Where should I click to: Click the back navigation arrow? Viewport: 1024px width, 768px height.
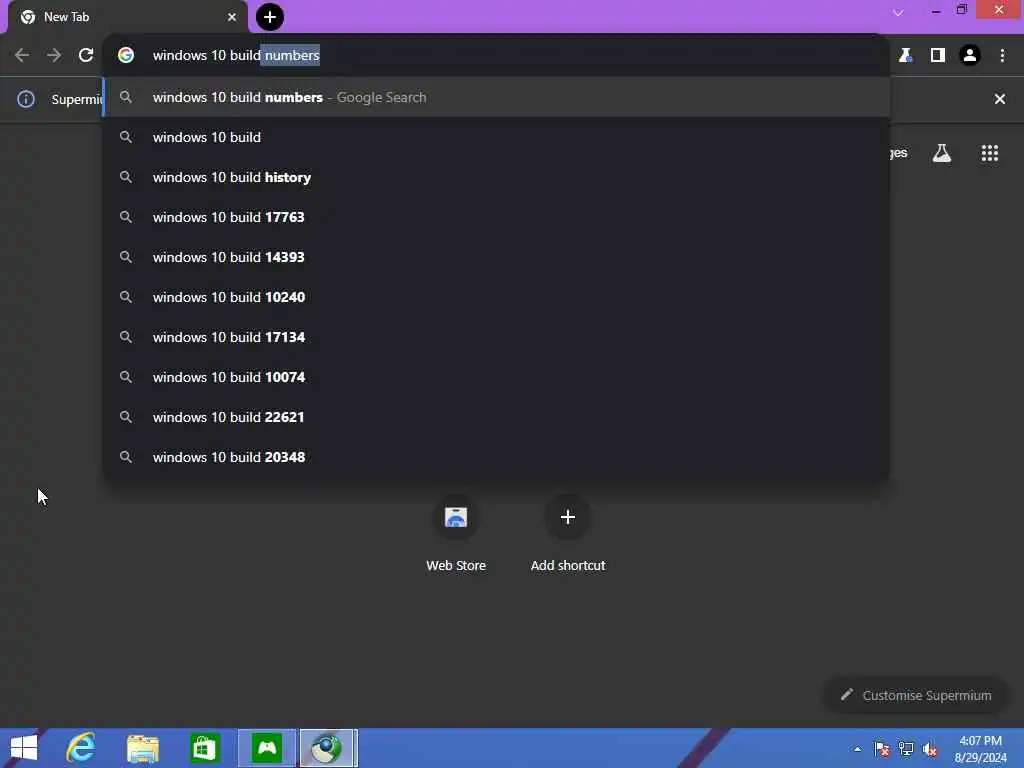[22, 56]
